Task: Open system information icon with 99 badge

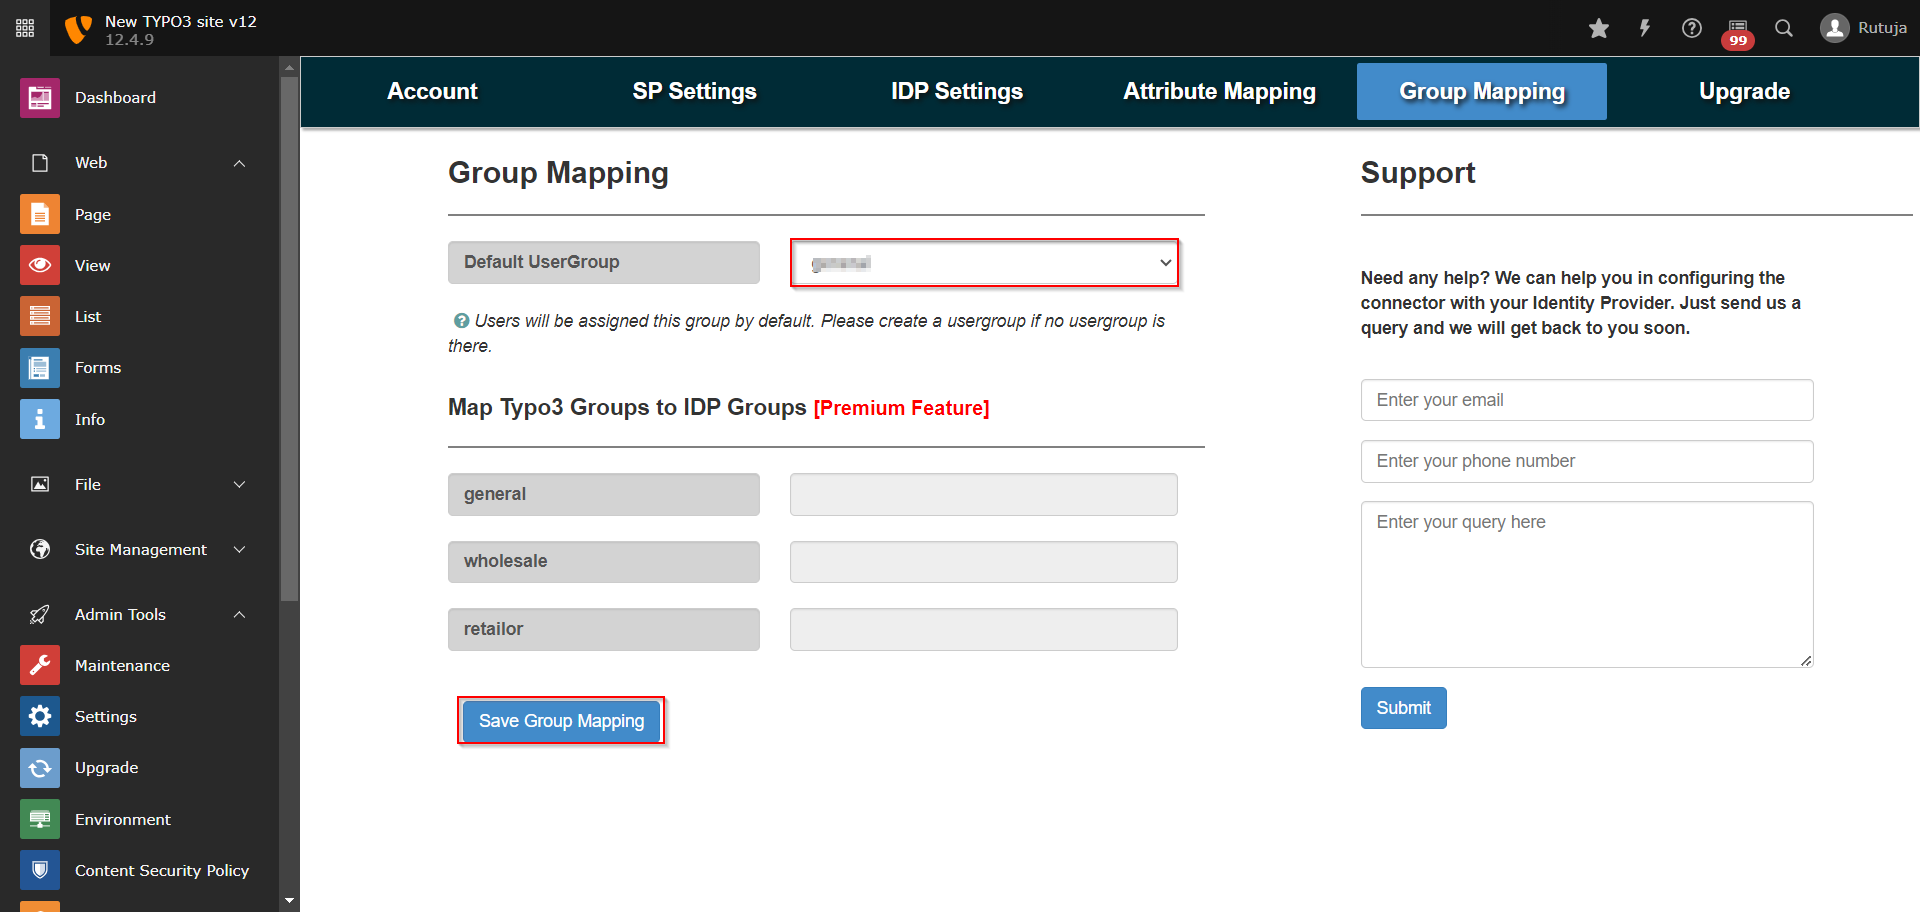Action: point(1738,30)
